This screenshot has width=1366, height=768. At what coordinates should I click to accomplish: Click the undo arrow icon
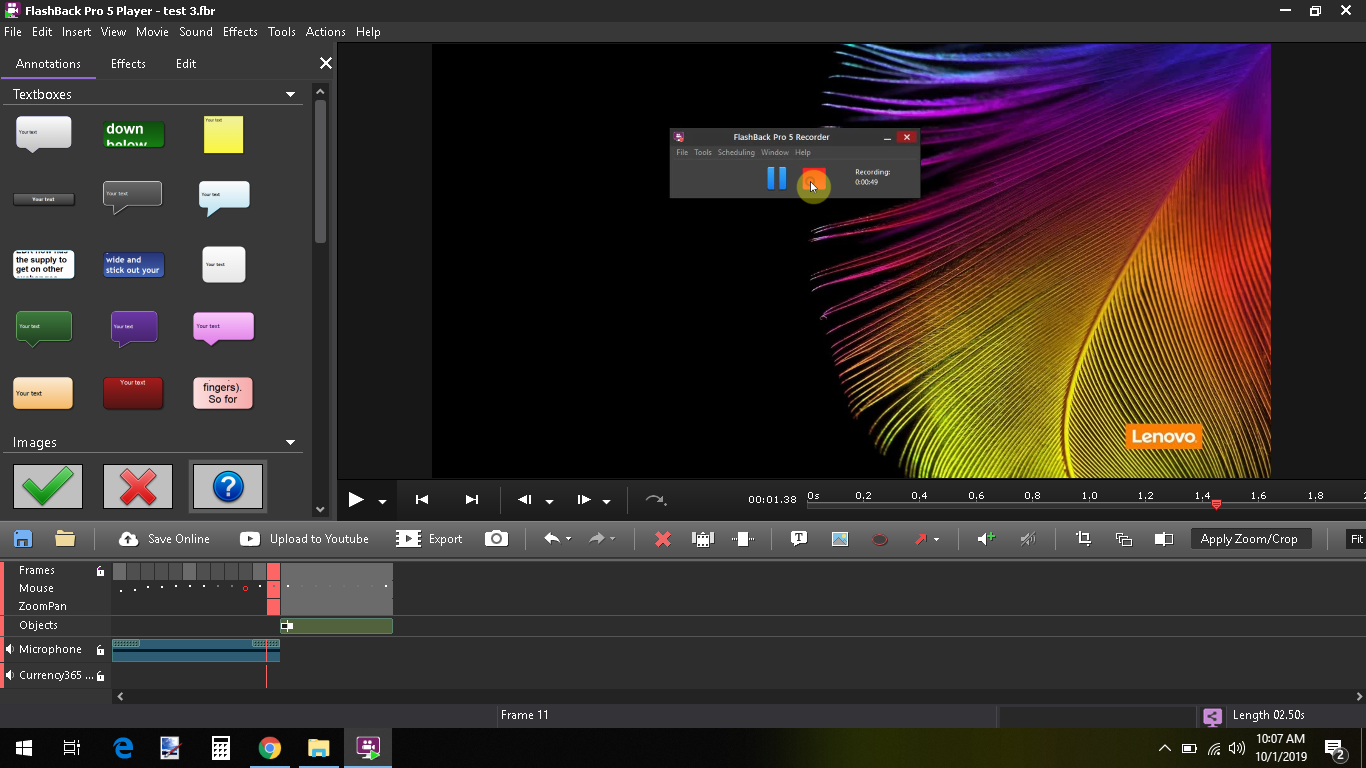coord(551,539)
